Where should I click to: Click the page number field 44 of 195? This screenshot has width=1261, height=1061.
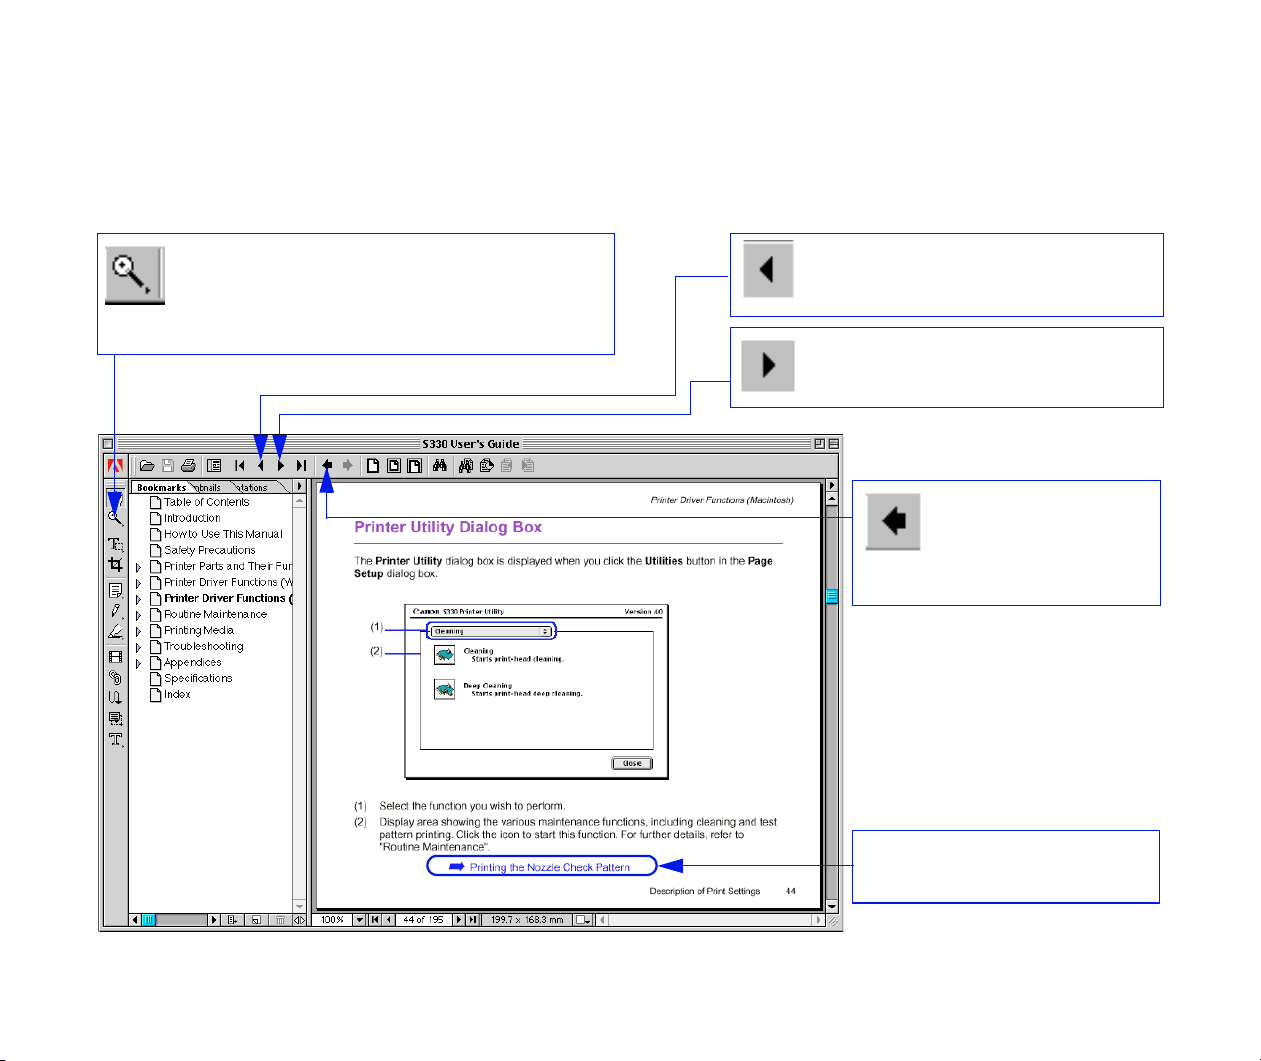pos(422,920)
